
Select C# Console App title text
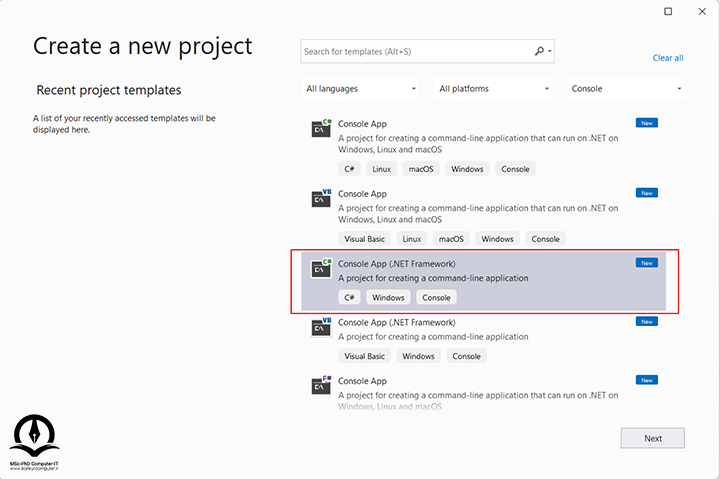coord(362,124)
